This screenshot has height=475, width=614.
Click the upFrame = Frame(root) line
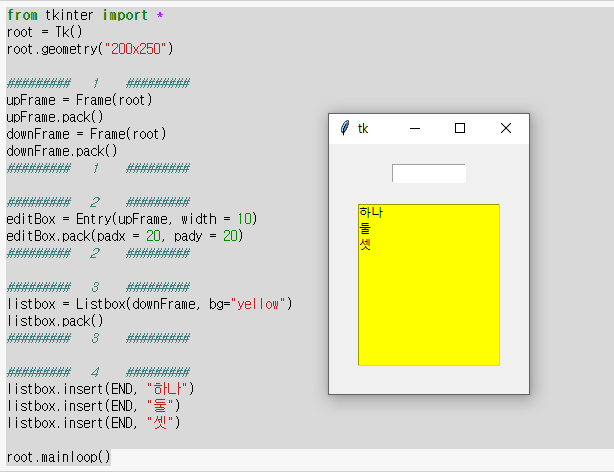click(x=79, y=100)
